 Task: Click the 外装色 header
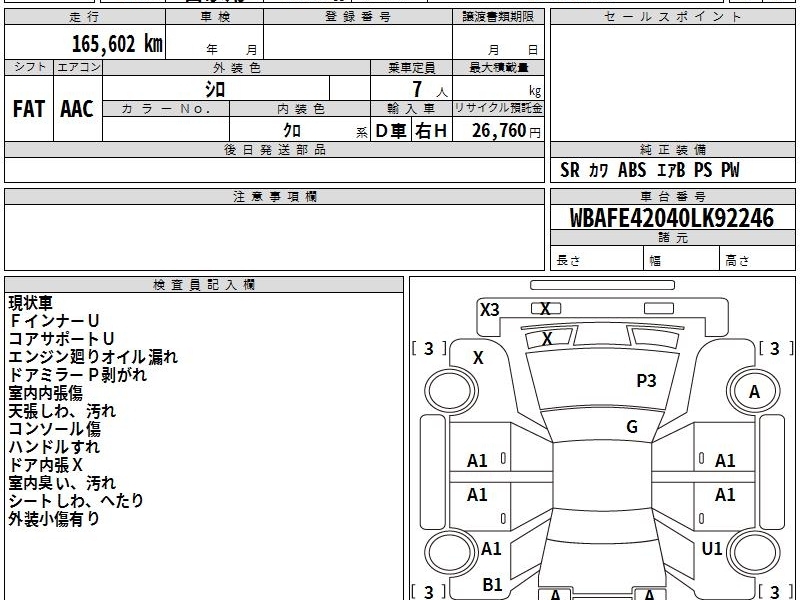[237, 67]
